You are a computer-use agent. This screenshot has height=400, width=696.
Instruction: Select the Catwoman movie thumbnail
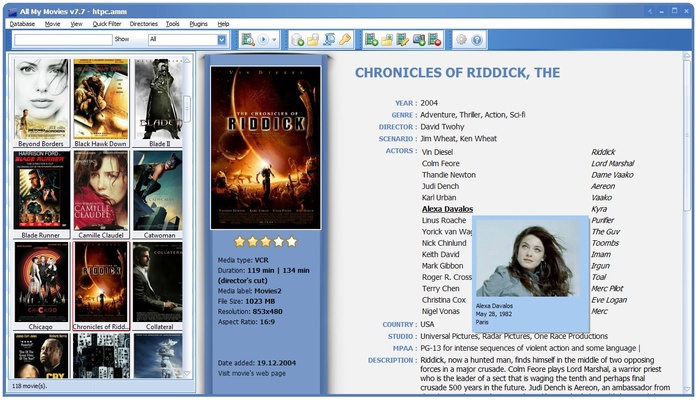pos(158,192)
